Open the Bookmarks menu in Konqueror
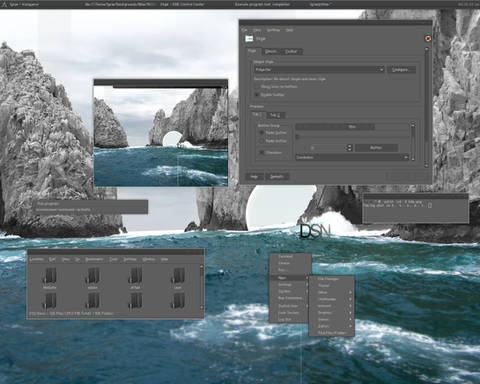Image resolution: width=480 pixels, height=384 pixels. click(x=94, y=259)
